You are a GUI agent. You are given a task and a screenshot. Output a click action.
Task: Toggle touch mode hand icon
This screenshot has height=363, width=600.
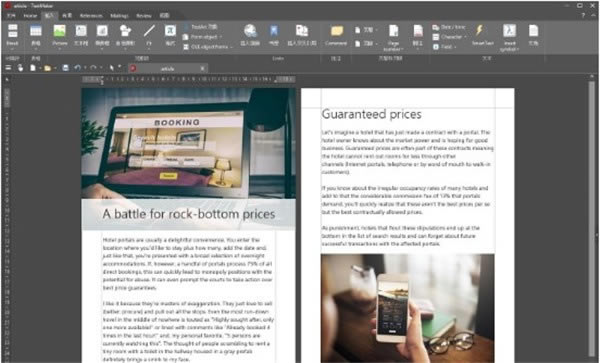click(x=20, y=68)
